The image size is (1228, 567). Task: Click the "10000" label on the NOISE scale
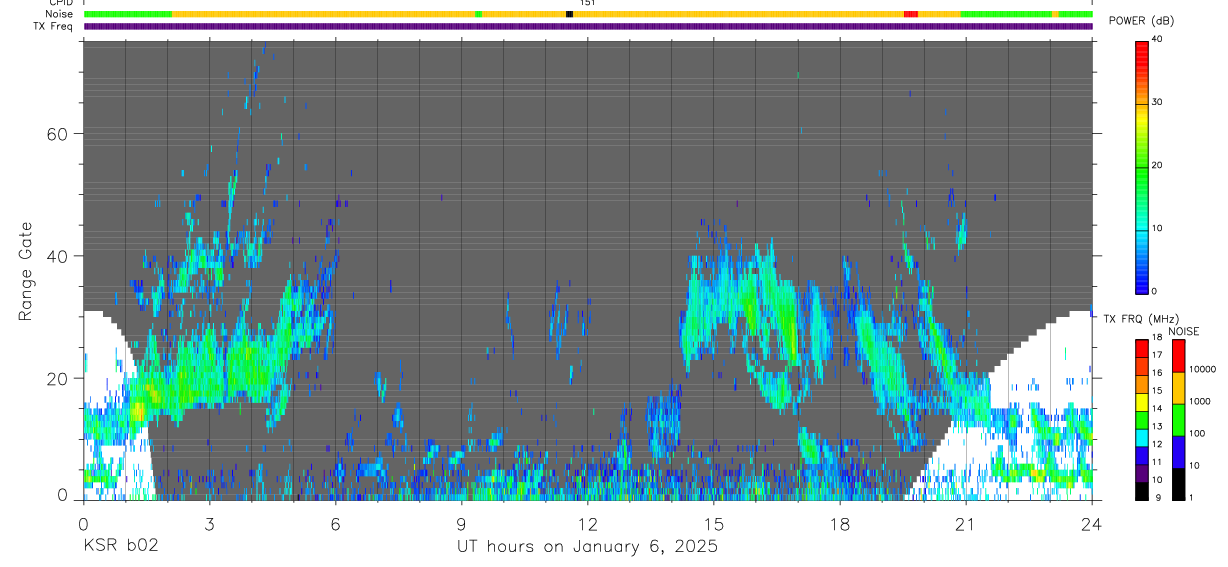coord(1204,369)
